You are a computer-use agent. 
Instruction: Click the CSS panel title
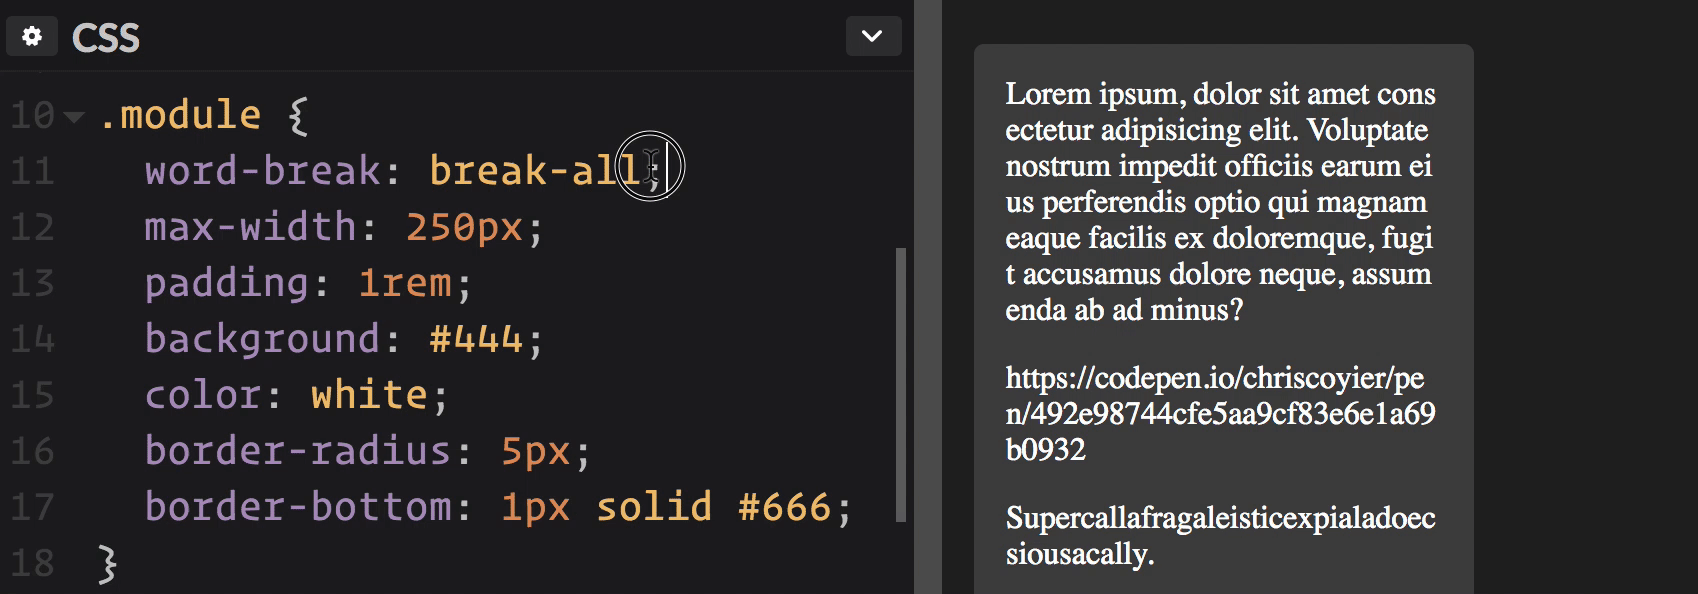[106, 38]
